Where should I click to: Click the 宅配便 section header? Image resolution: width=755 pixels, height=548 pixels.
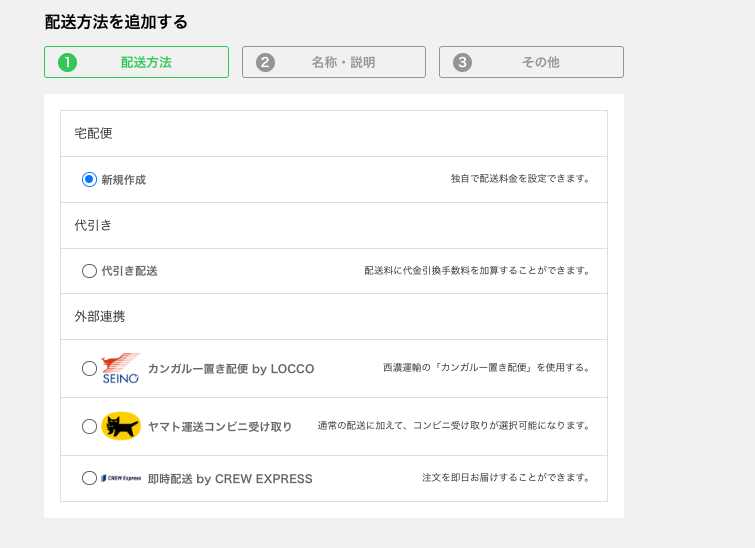tap(93, 133)
